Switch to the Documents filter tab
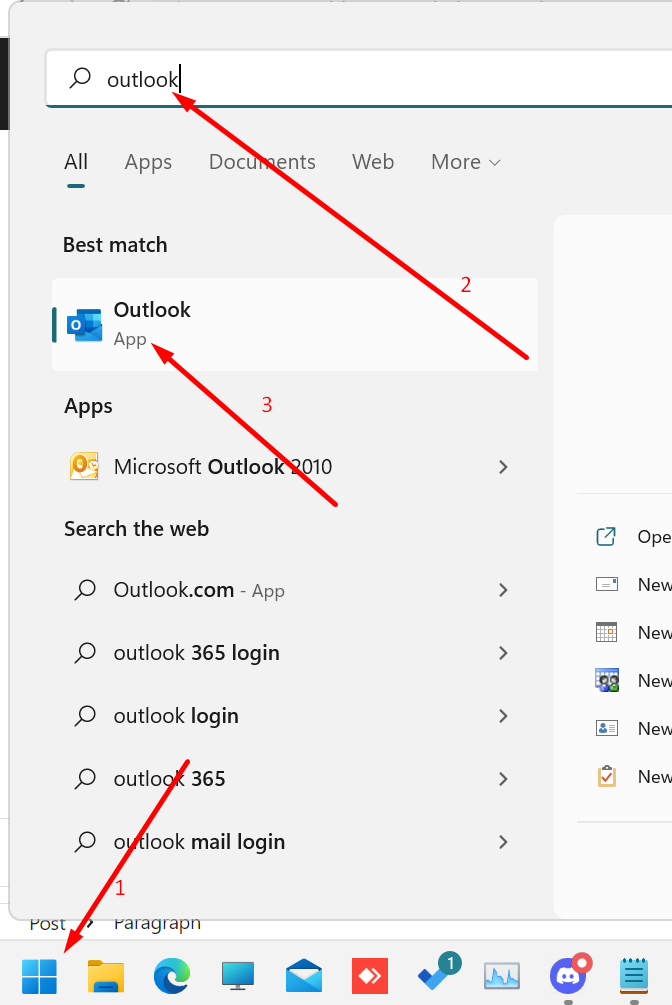 click(262, 162)
